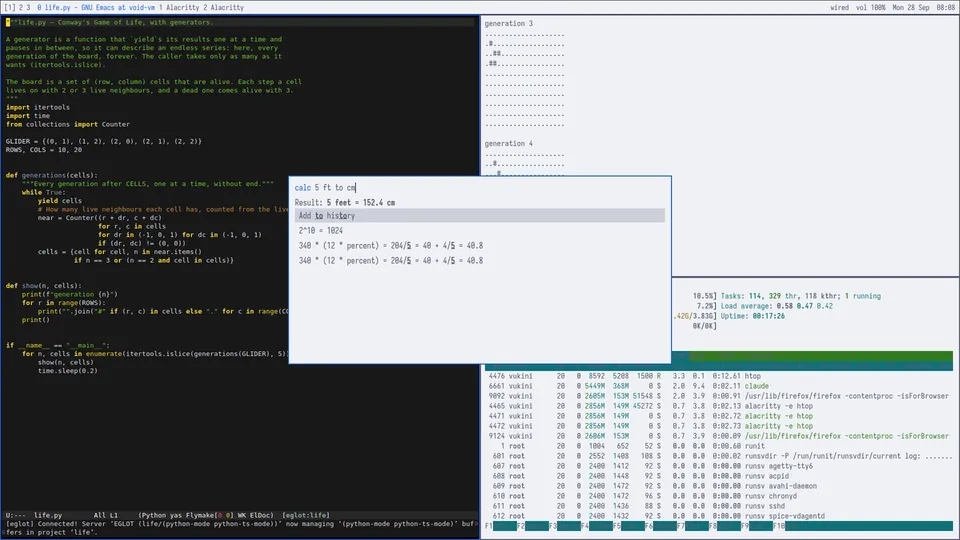The image size is (960, 540).
Task: Click the '[eglot:life]' mode line indicator
Action: [306, 516]
